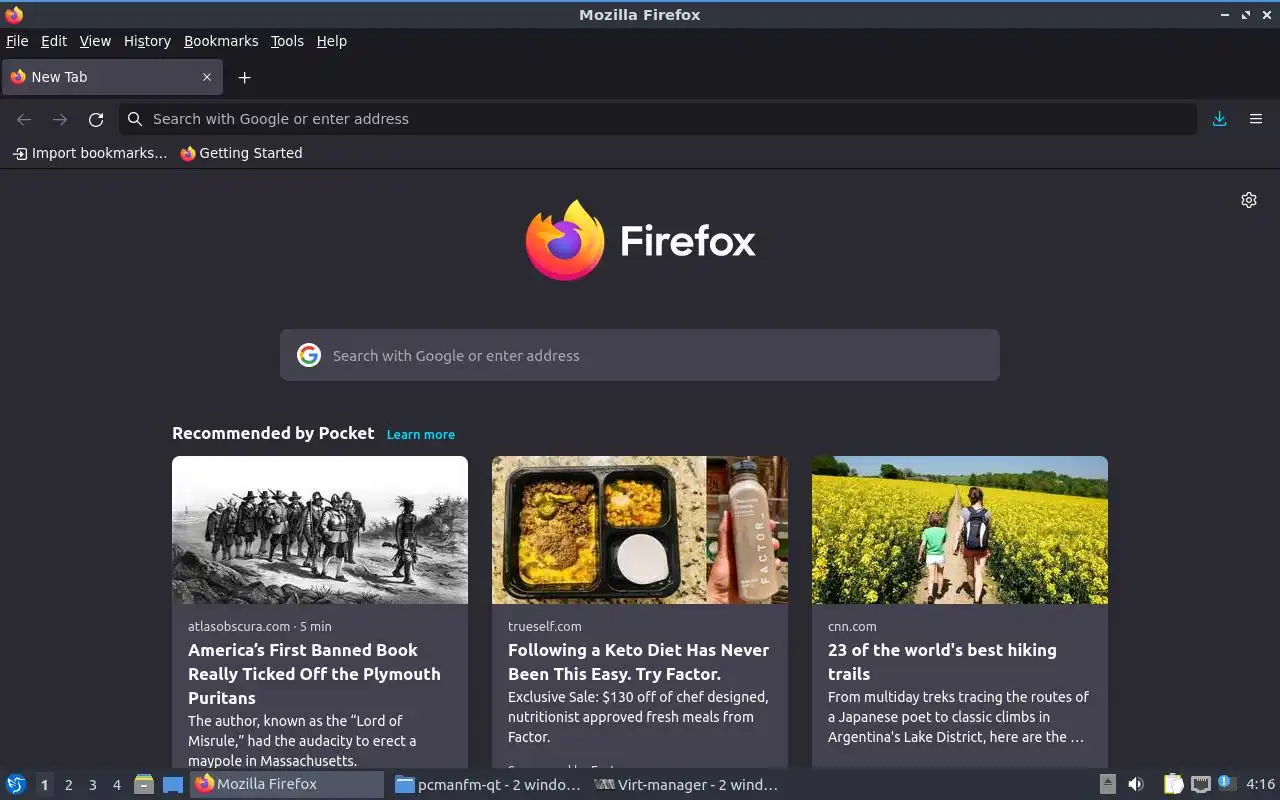The height and width of the screenshot is (800, 1280).
Task: Select Mozilla Firefox taskbar window button
Action: pyautogui.click(x=287, y=784)
